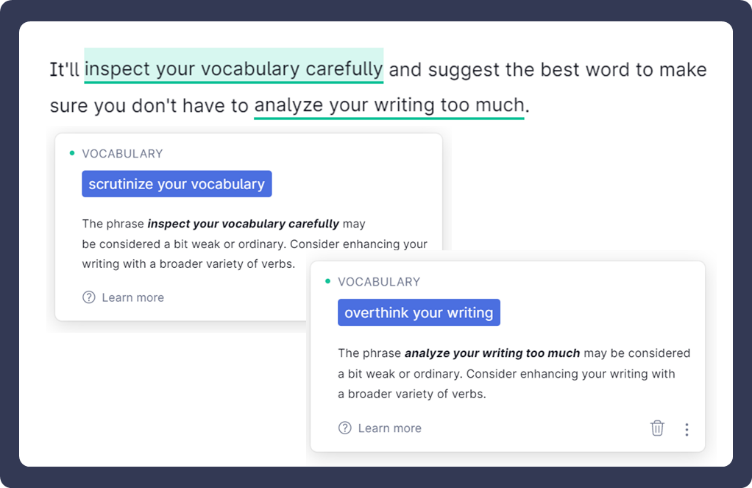The width and height of the screenshot is (752, 488).
Task: Click the trash icon in the overthink card
Action: coord(657,428)
